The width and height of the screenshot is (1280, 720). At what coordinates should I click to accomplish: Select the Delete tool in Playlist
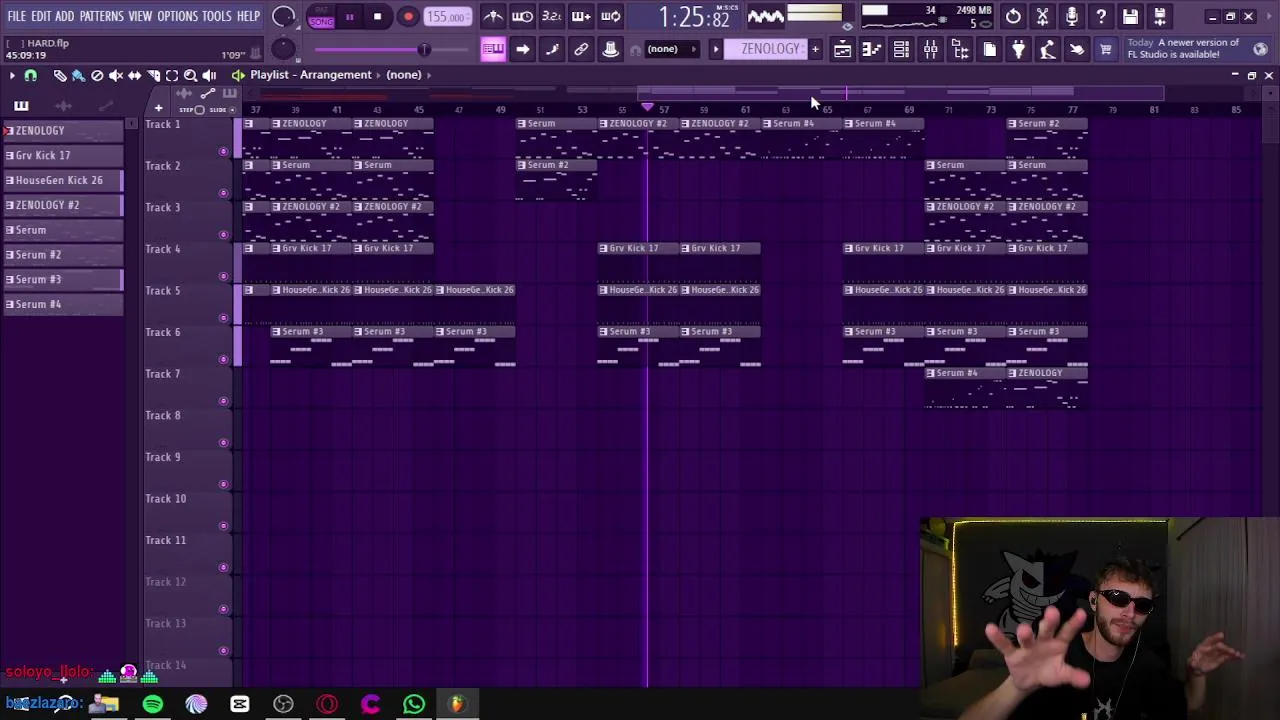point(97,75)
